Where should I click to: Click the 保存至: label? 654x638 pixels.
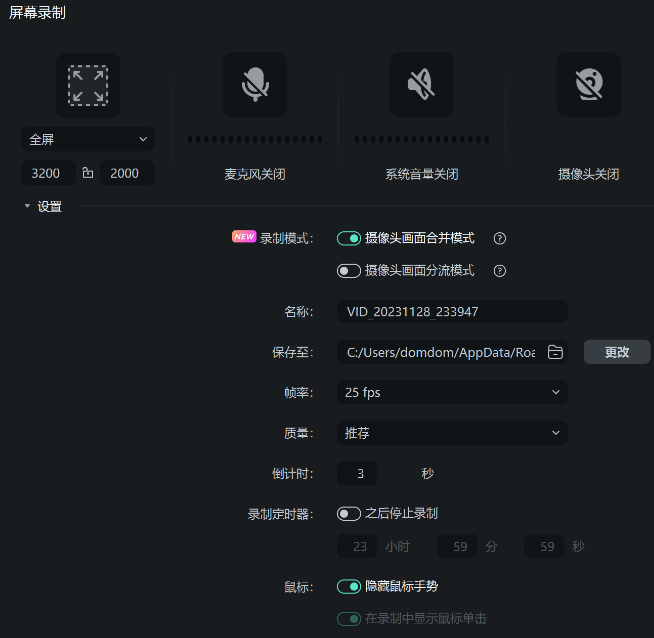293,352
